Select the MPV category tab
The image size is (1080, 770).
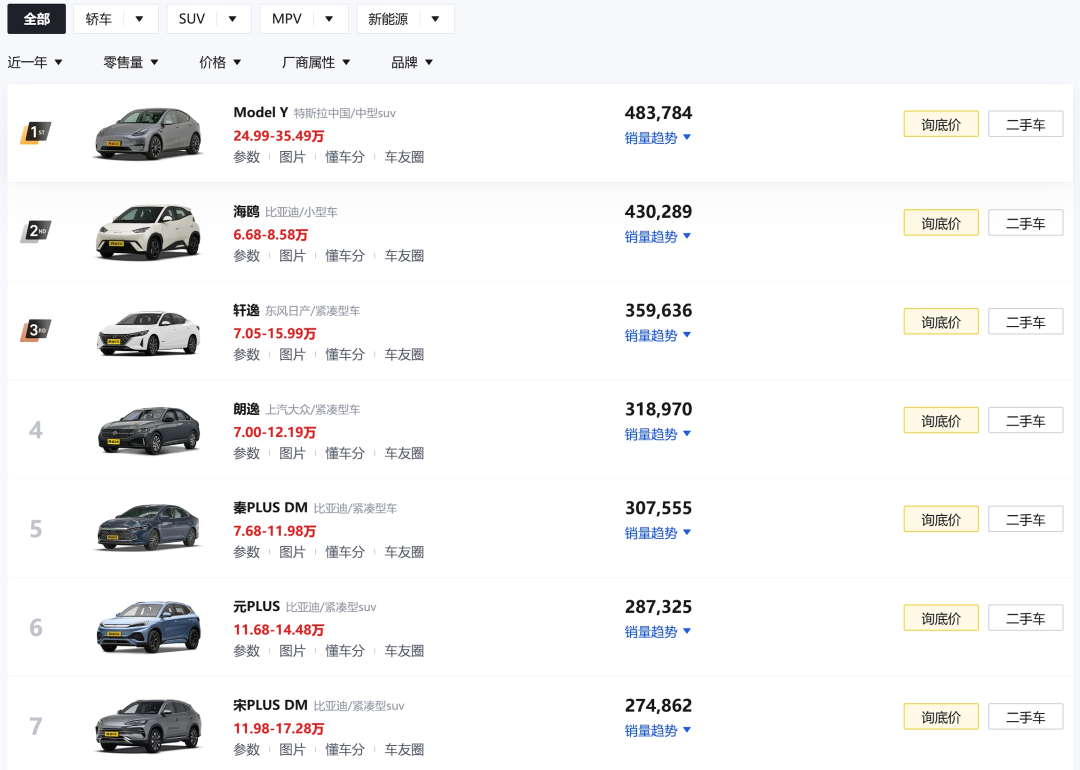point(287,19)
